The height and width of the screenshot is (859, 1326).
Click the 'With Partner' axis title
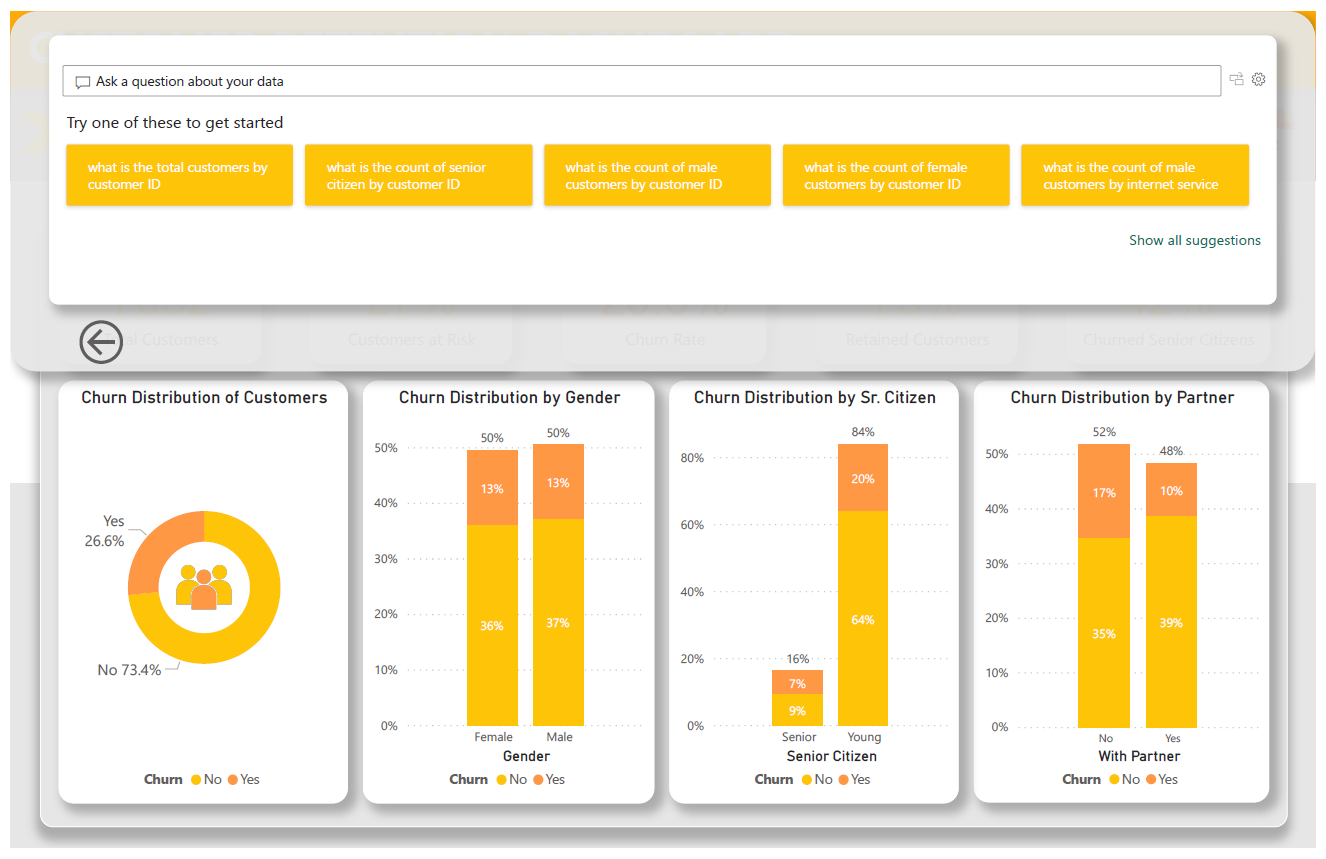(1139, 756)
